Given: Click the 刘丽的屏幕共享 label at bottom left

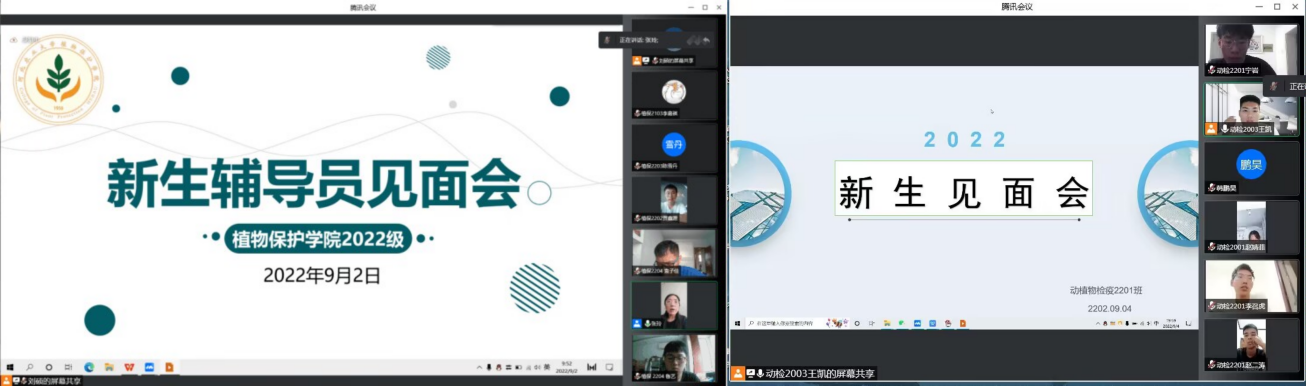Looking at the screenshot, I should (x=54, y=381).
